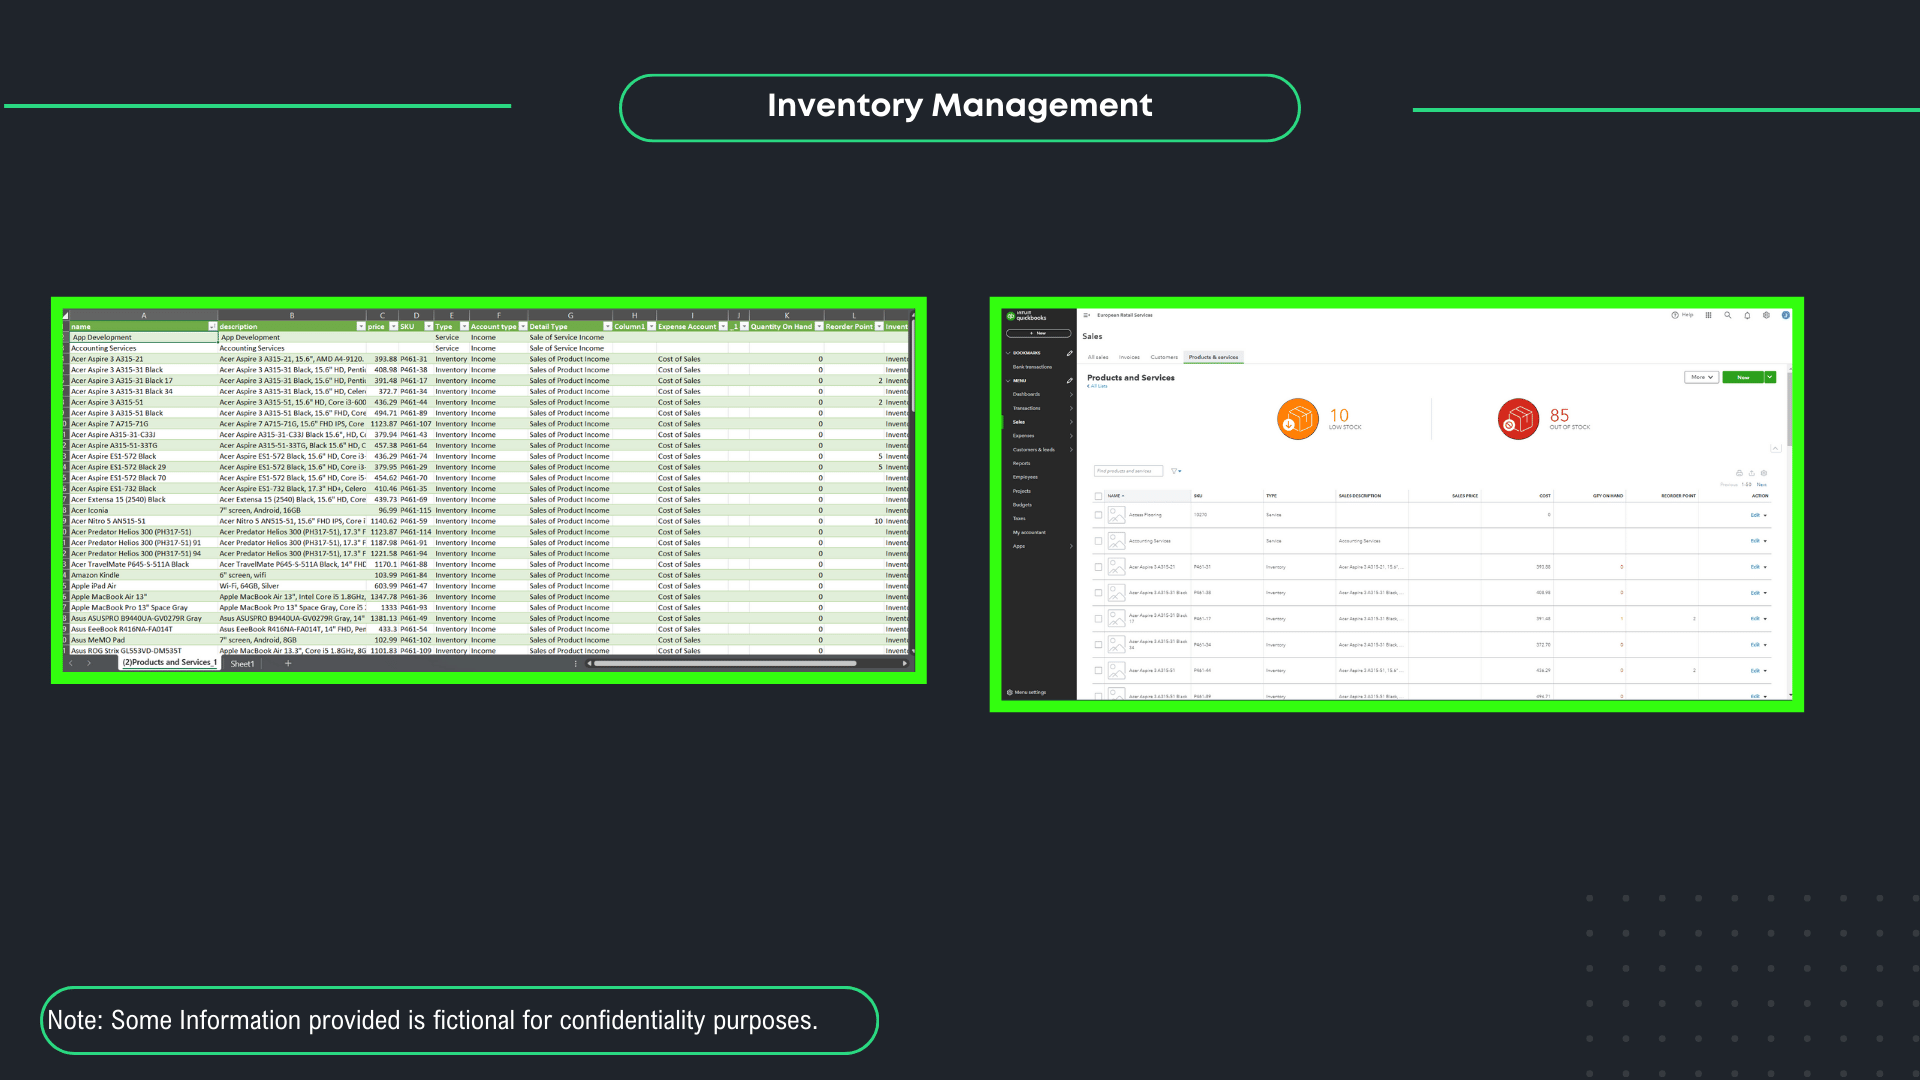This screenshot has height=1080, width=1920.
Task: Switch to the Sheet1 worksheet tab
Action: click(x=242, y=663)
